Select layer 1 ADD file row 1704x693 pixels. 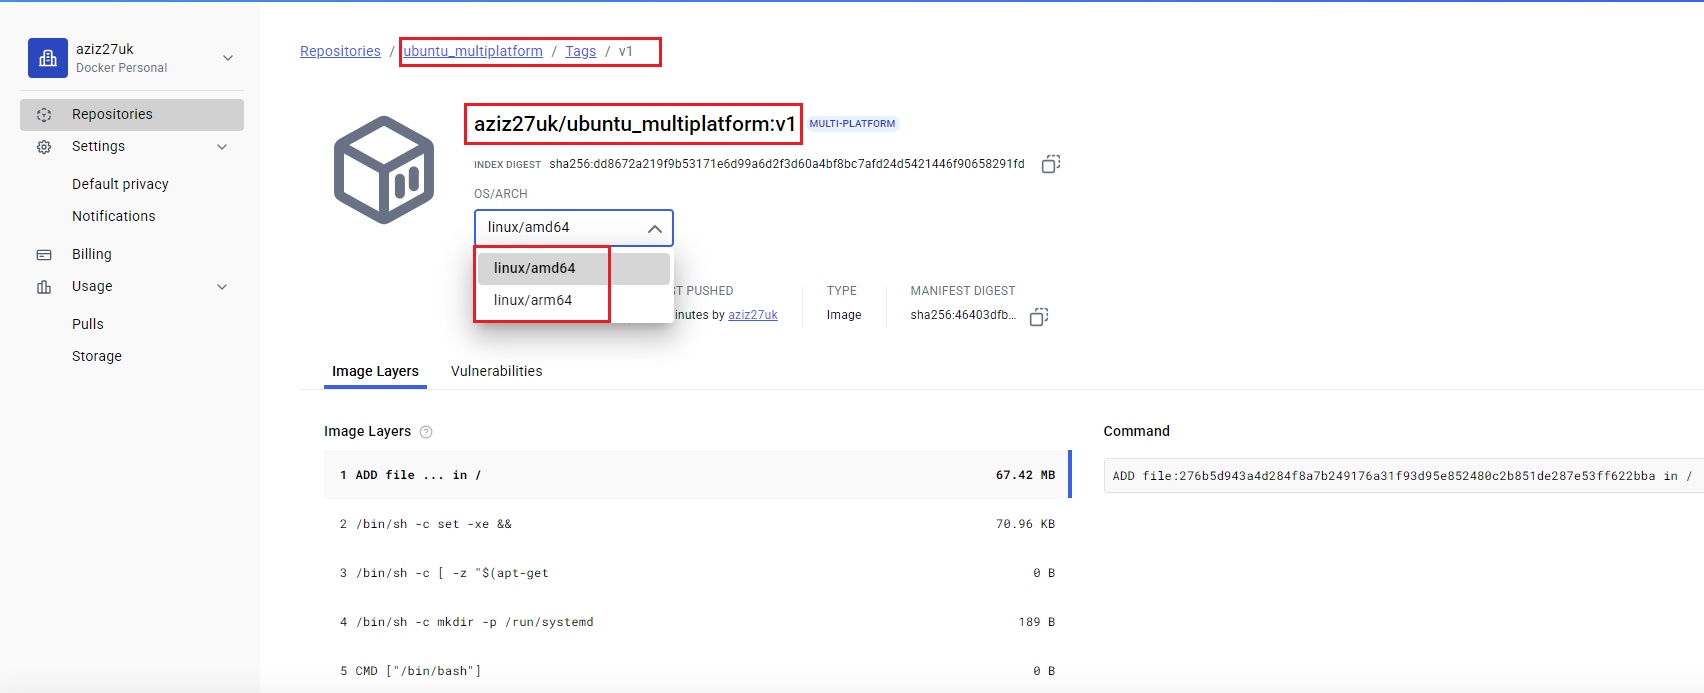click(696, 475)
